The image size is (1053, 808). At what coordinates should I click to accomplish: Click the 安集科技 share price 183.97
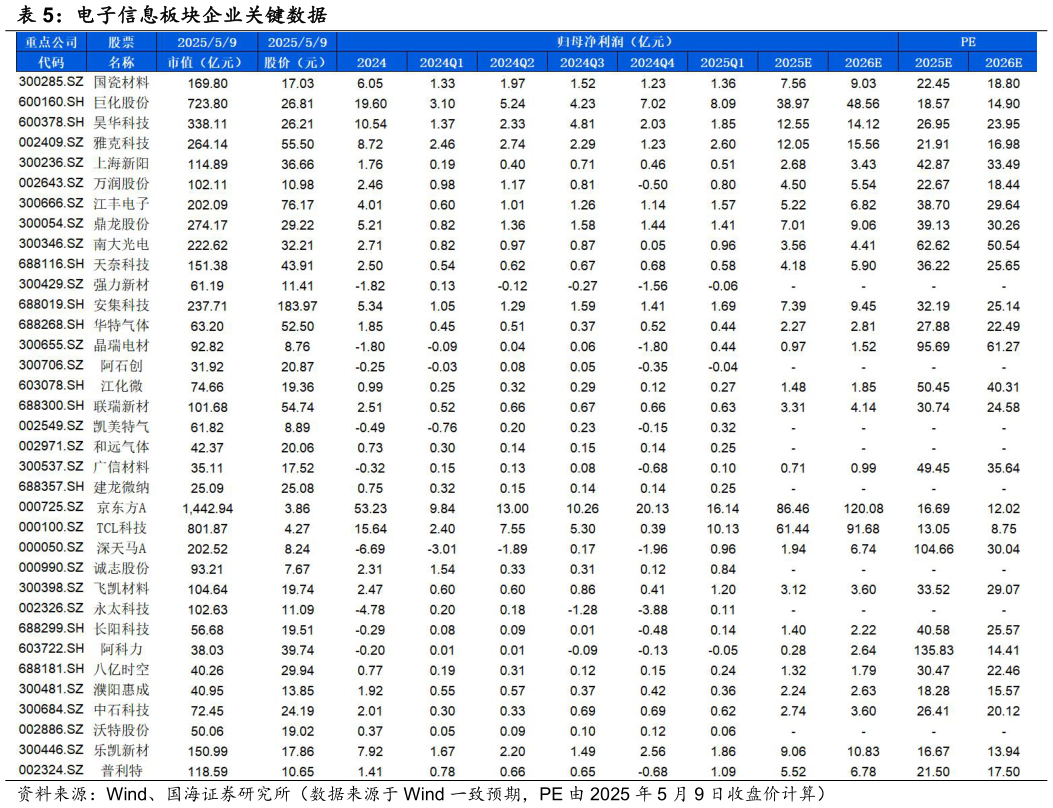click(297, 305)
